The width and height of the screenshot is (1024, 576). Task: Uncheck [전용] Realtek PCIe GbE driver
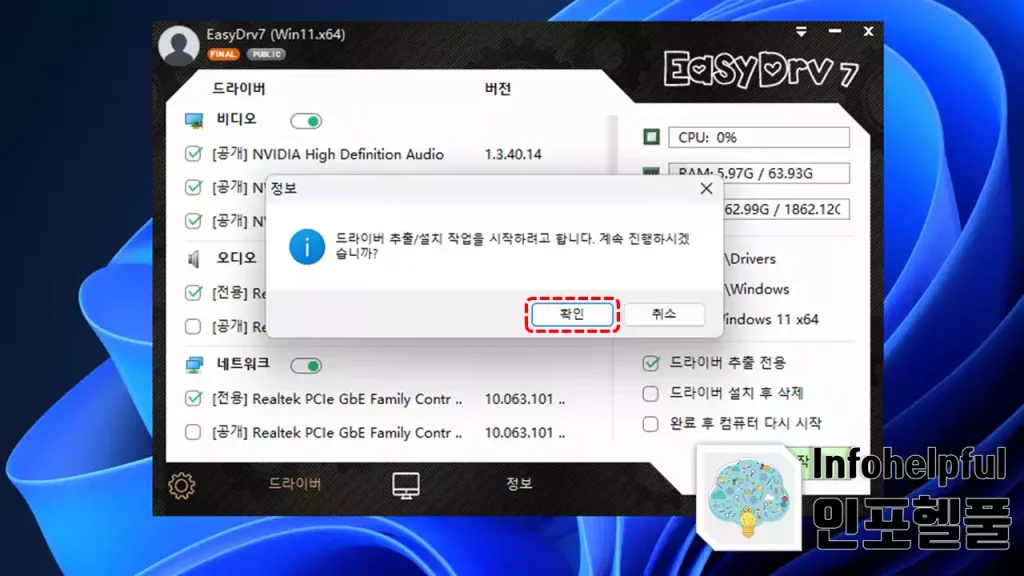tap(193, 398)
